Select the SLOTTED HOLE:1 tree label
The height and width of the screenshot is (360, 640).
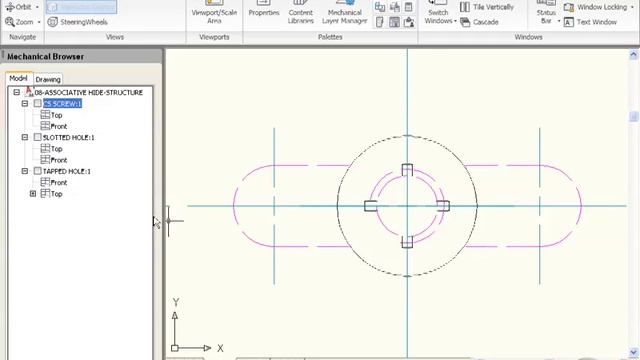click(69, 138)
